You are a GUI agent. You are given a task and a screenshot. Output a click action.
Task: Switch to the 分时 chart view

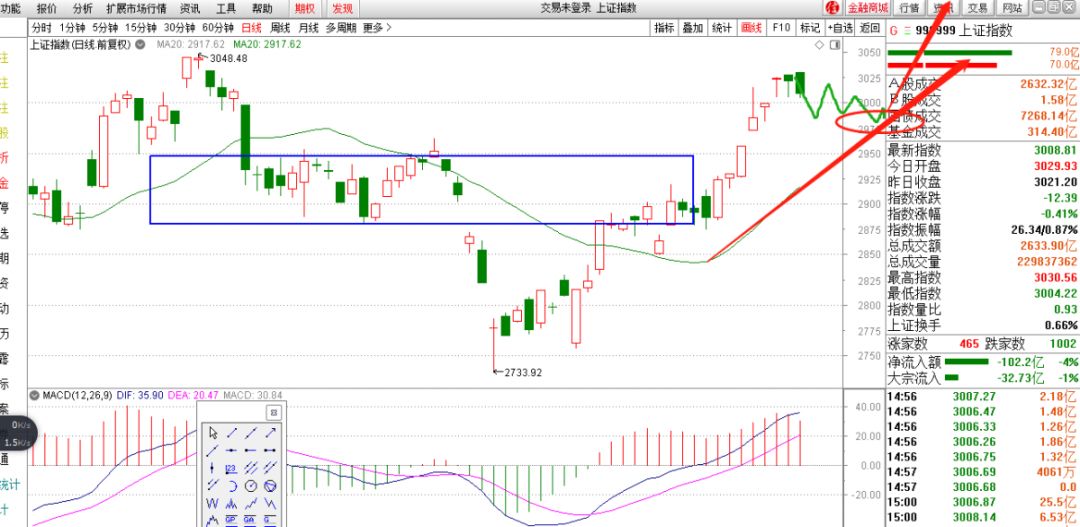coord(41,28)
